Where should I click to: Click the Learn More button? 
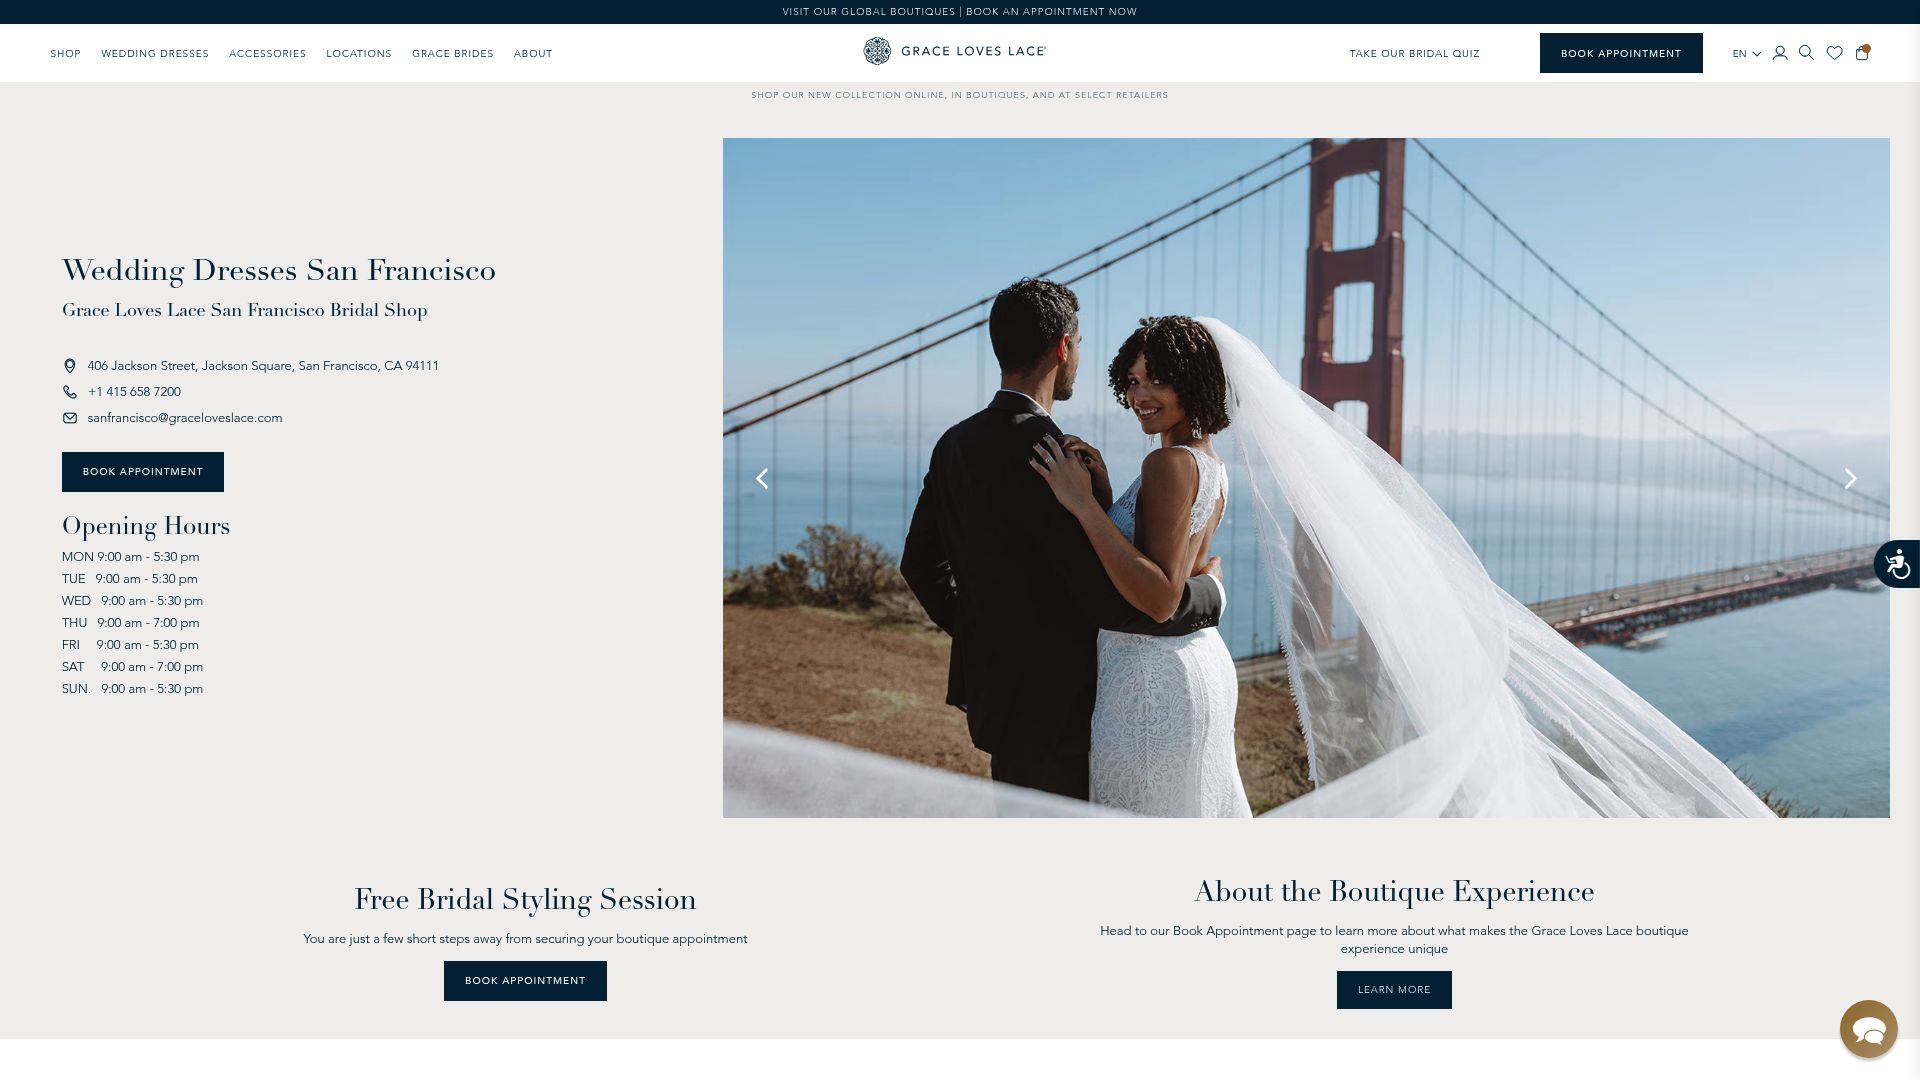point(1394,990)
